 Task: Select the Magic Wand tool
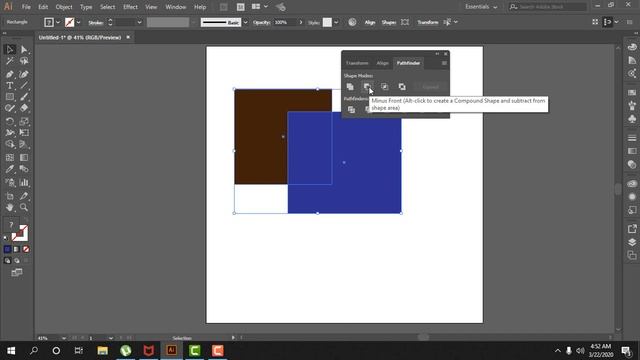10,61
